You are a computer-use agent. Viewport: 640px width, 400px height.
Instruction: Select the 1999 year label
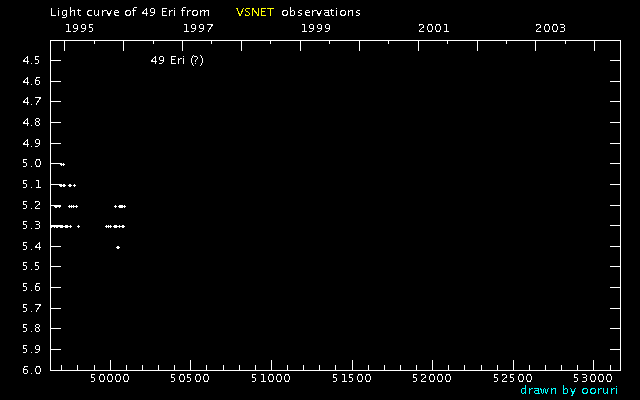pyautogui.click(x=316, y=28)
